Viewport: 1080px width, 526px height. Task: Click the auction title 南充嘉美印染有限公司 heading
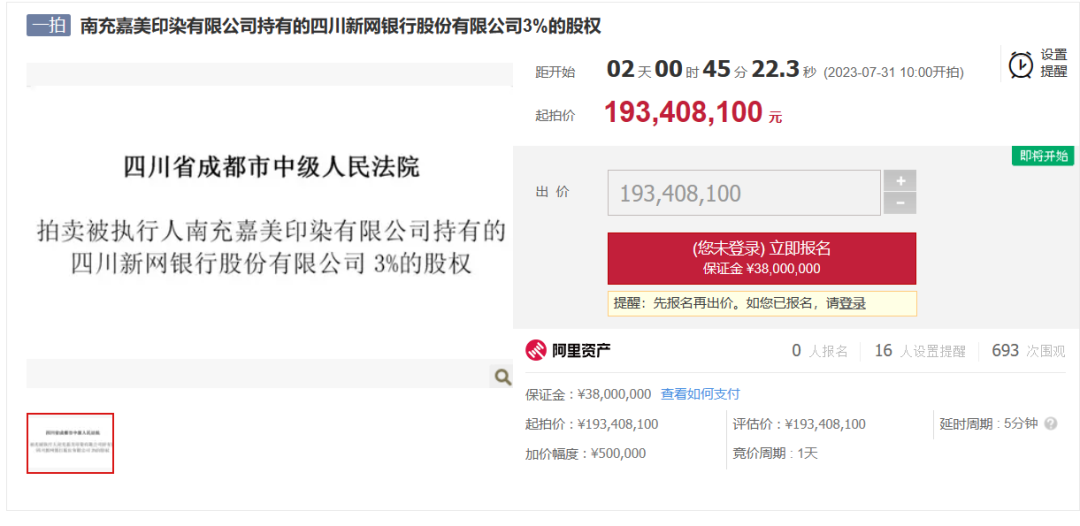coord(341,26)
